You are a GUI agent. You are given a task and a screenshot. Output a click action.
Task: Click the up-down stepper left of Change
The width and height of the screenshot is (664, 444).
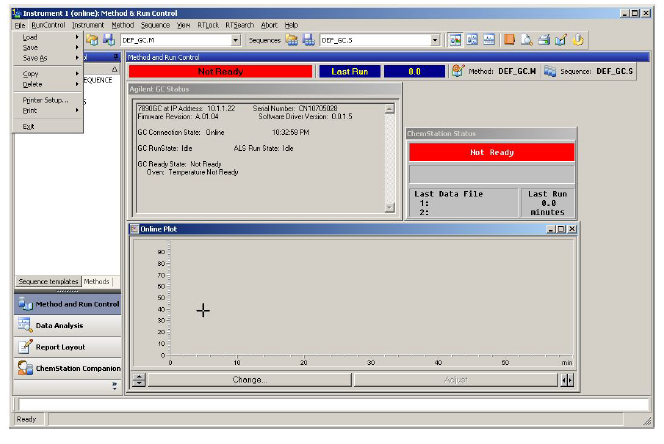[x=138, y=380]
